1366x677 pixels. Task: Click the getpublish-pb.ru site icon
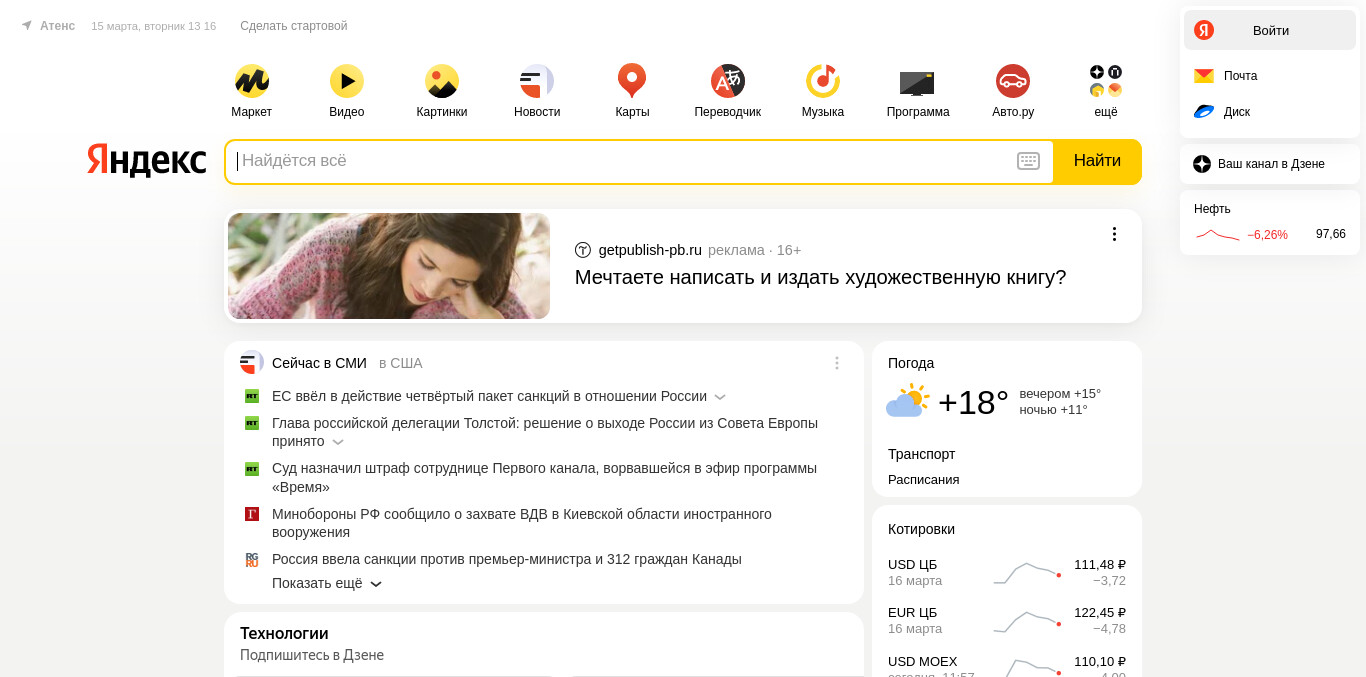coord(583,250)
